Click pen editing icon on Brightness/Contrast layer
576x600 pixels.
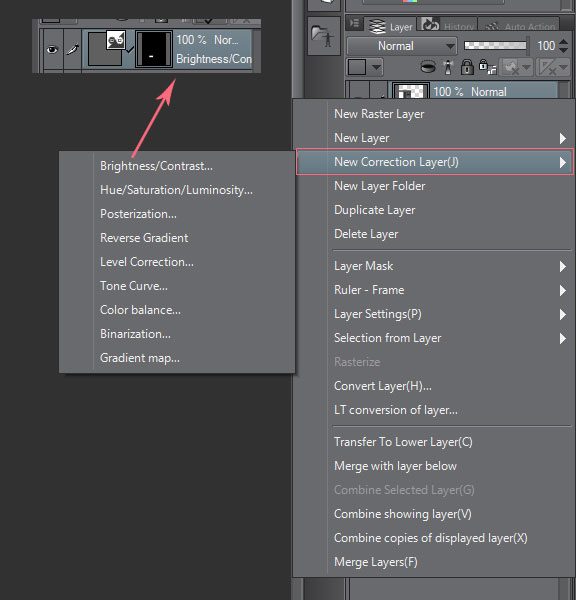click(x=73, y=49)
